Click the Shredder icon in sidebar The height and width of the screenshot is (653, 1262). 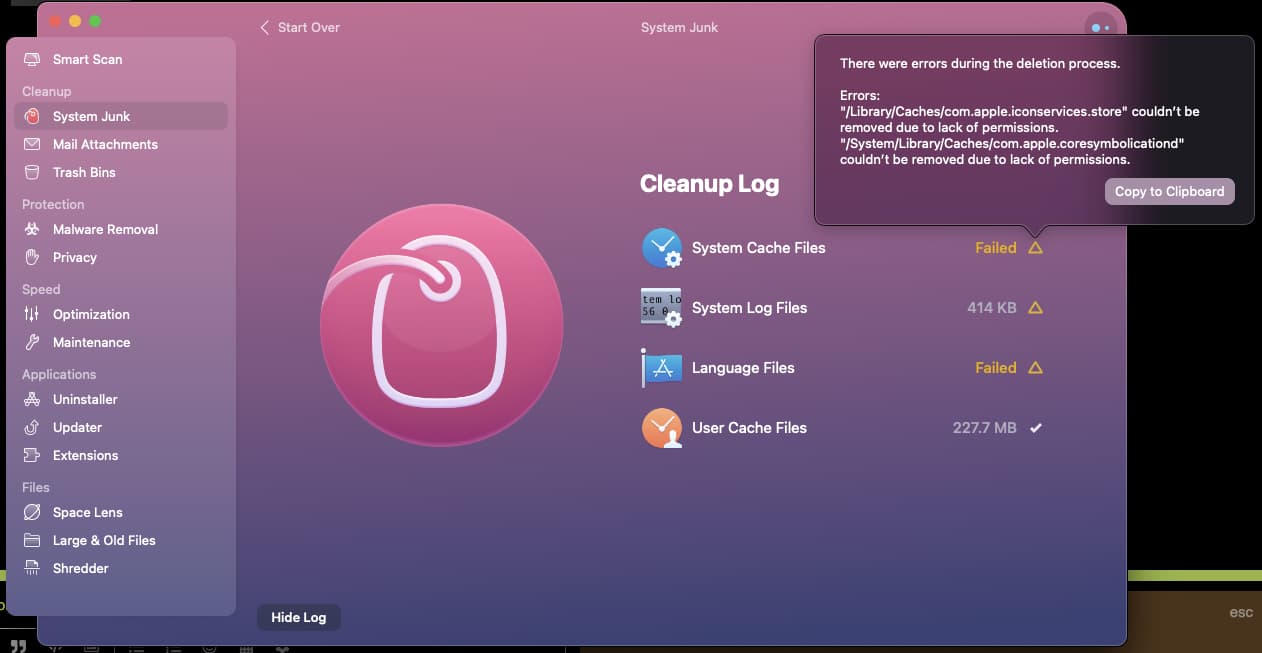click(32, 569)
